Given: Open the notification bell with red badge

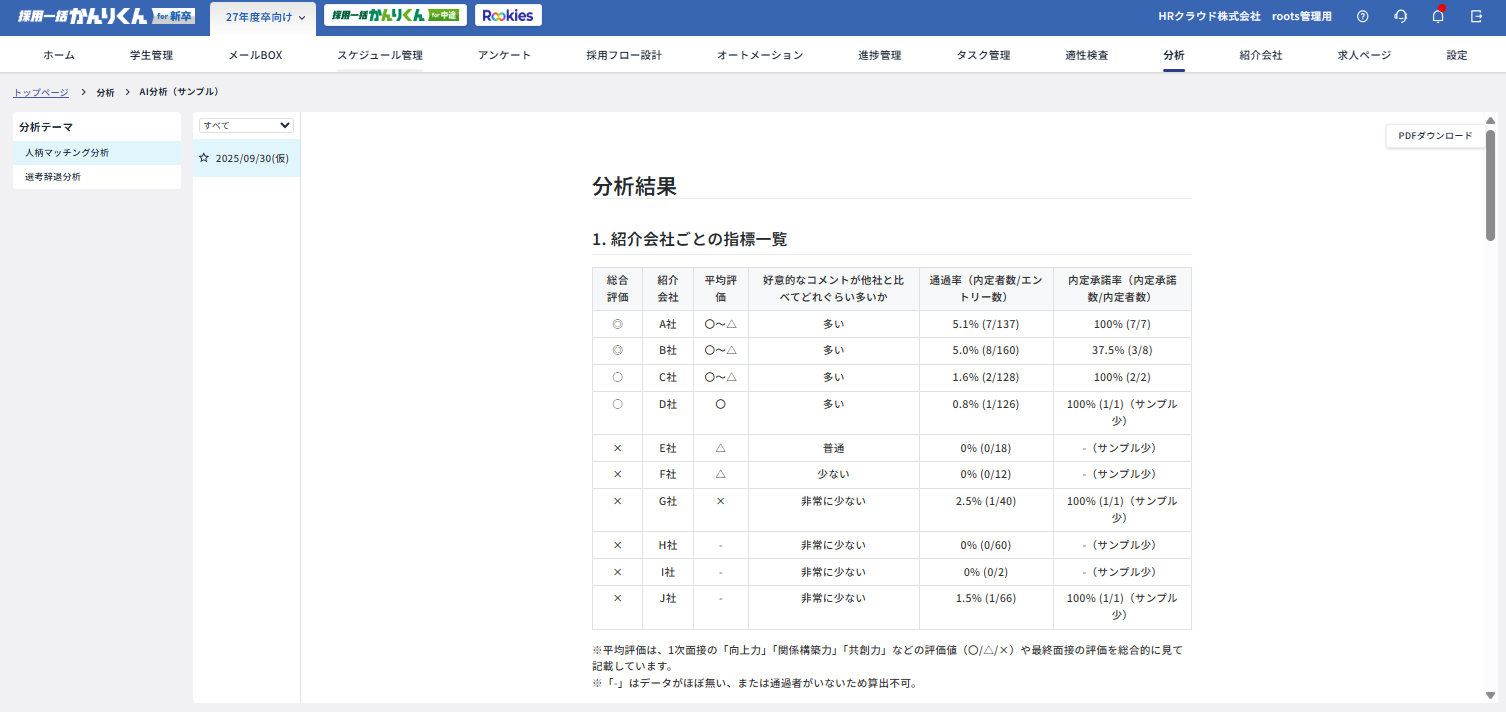Looking at the screenshot, I should 1438,15.
